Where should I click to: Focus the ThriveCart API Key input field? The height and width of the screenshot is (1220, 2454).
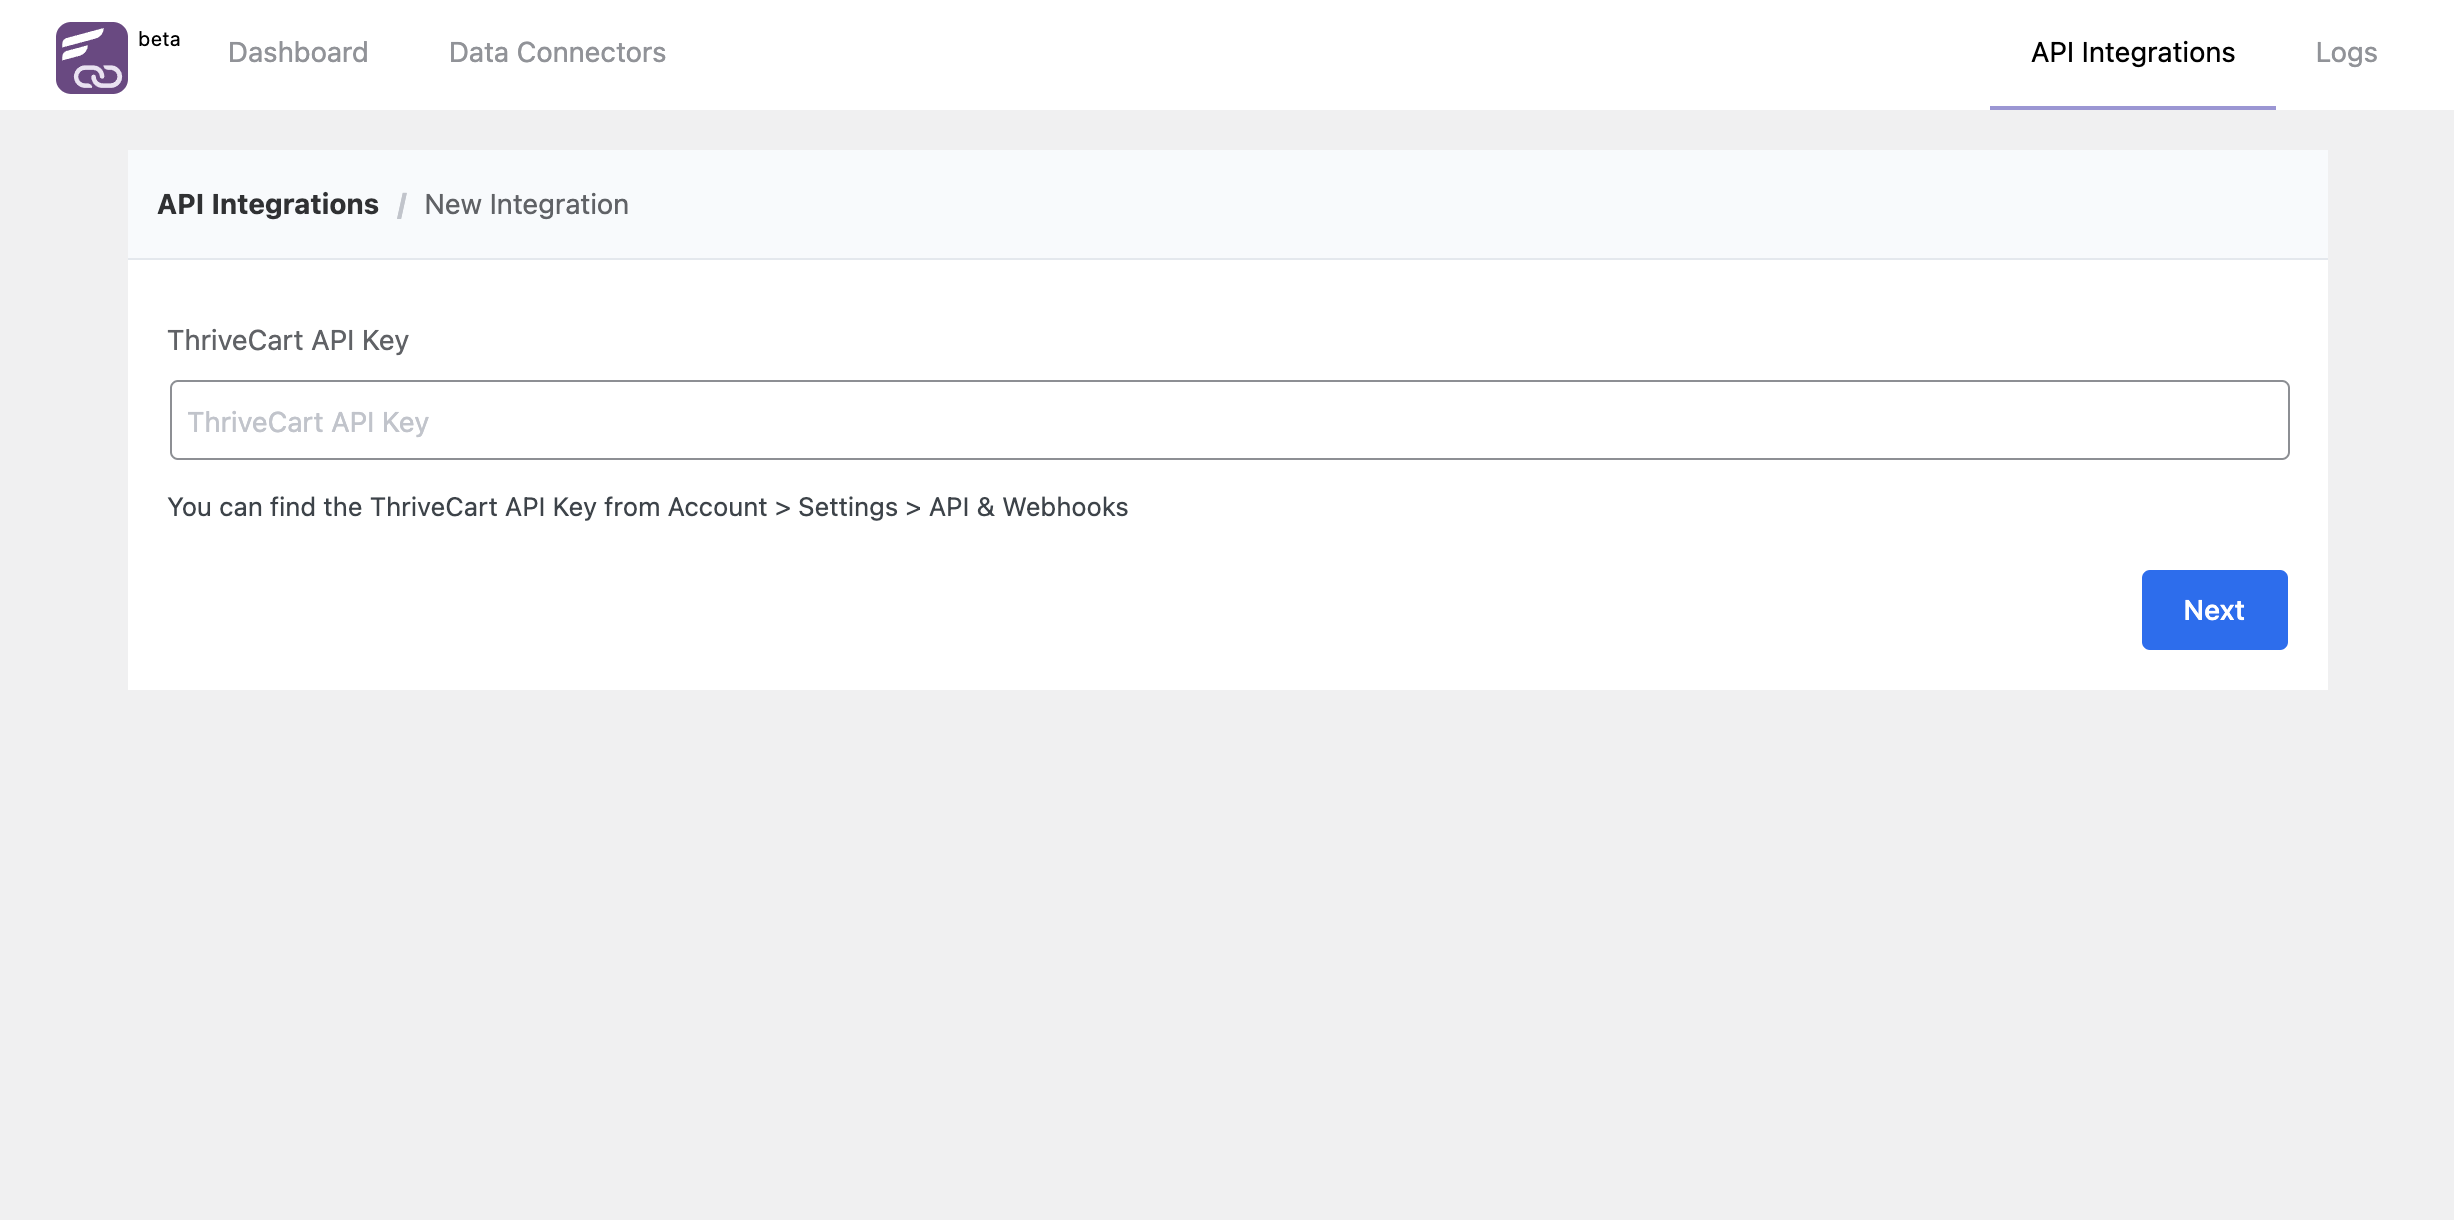[x=1229, y=420]
